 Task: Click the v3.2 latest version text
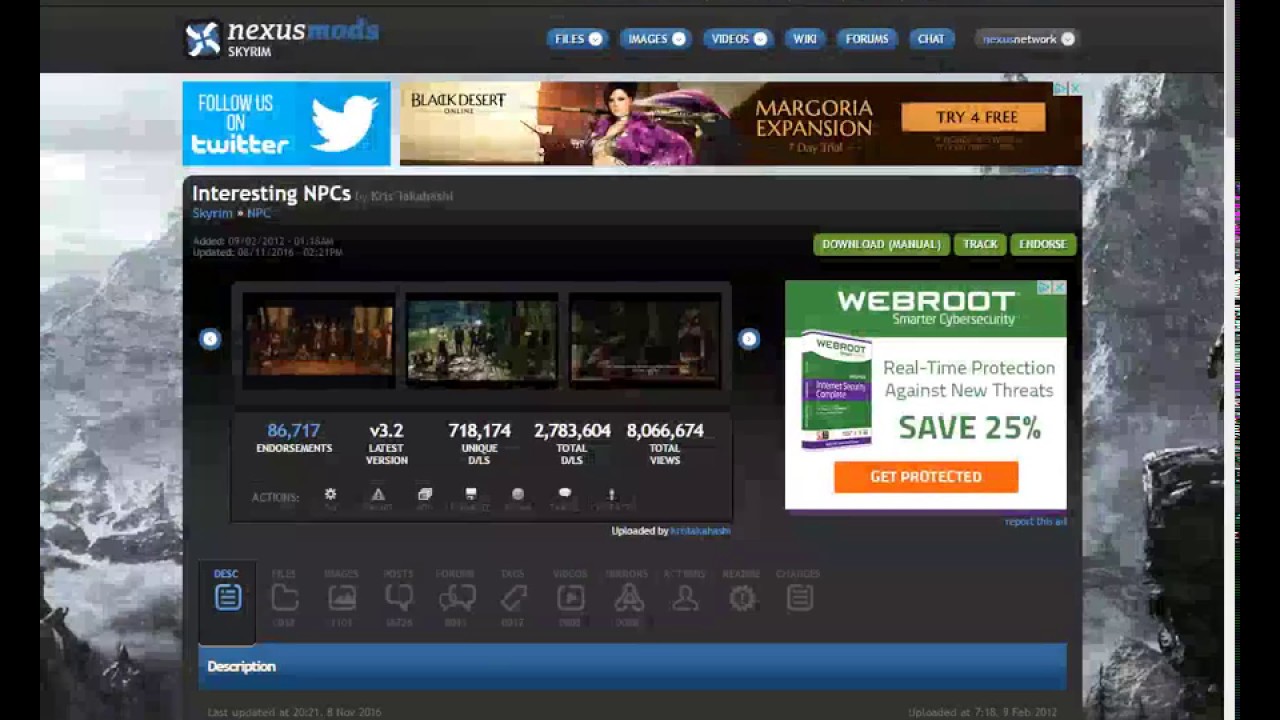pos(386,430)
